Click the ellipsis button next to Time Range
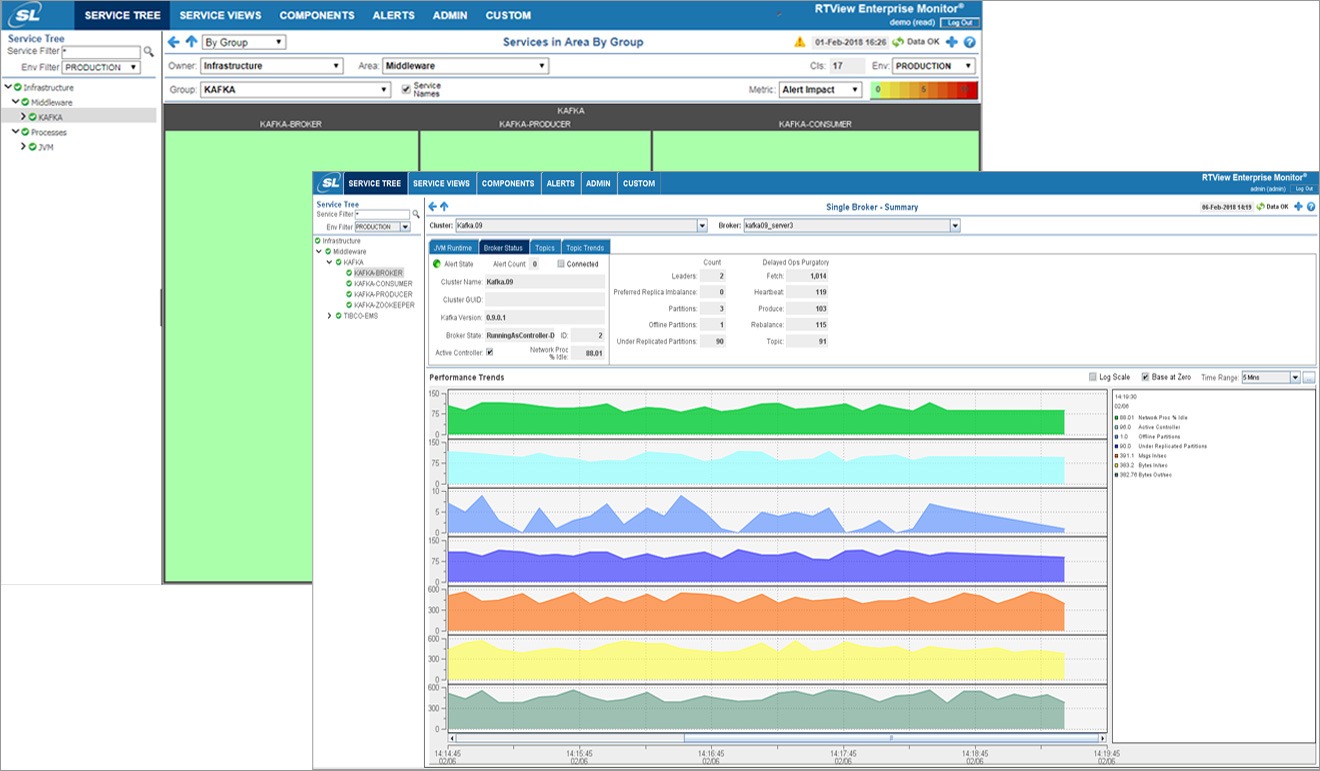Image resolution: width=1320 pixels, height=771 pixels. tap(1309, 377)
